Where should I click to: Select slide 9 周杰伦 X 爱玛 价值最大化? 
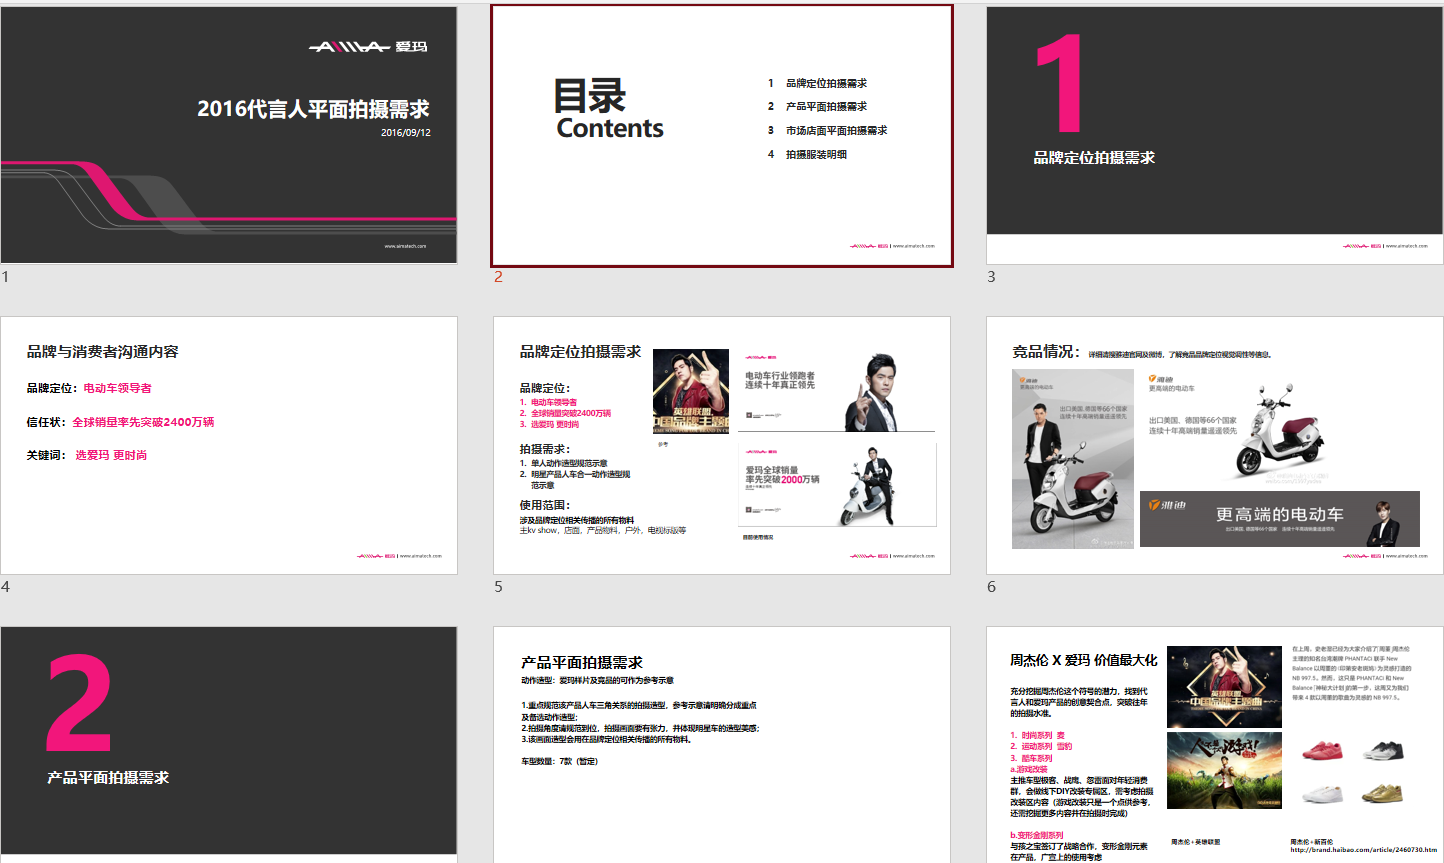tap(1215, 745)
